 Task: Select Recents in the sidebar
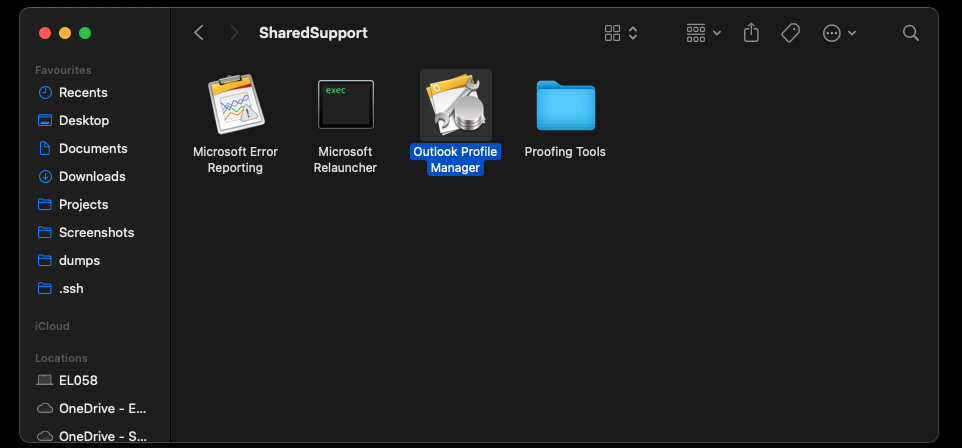[83, 92]
